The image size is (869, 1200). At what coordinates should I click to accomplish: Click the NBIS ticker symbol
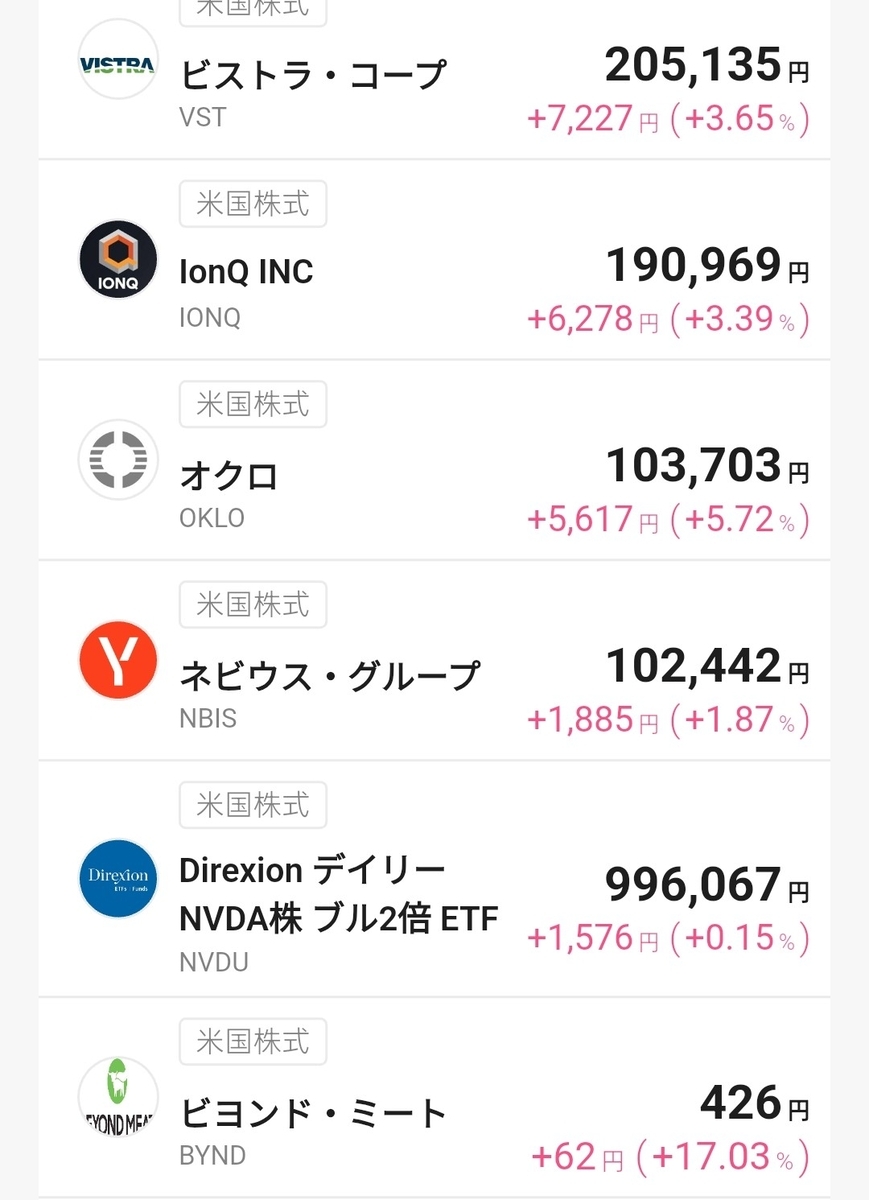208,718
